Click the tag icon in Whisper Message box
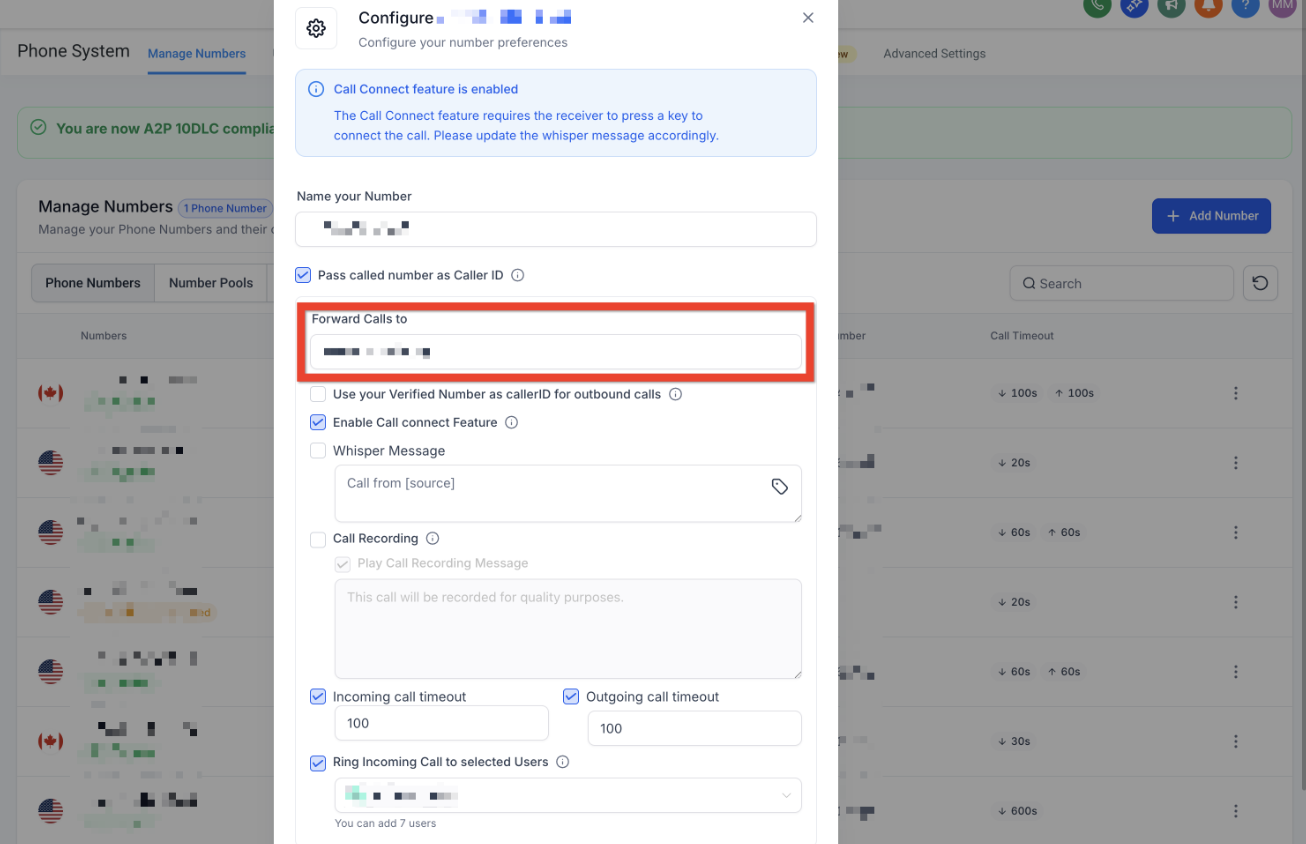 point(780,486)
